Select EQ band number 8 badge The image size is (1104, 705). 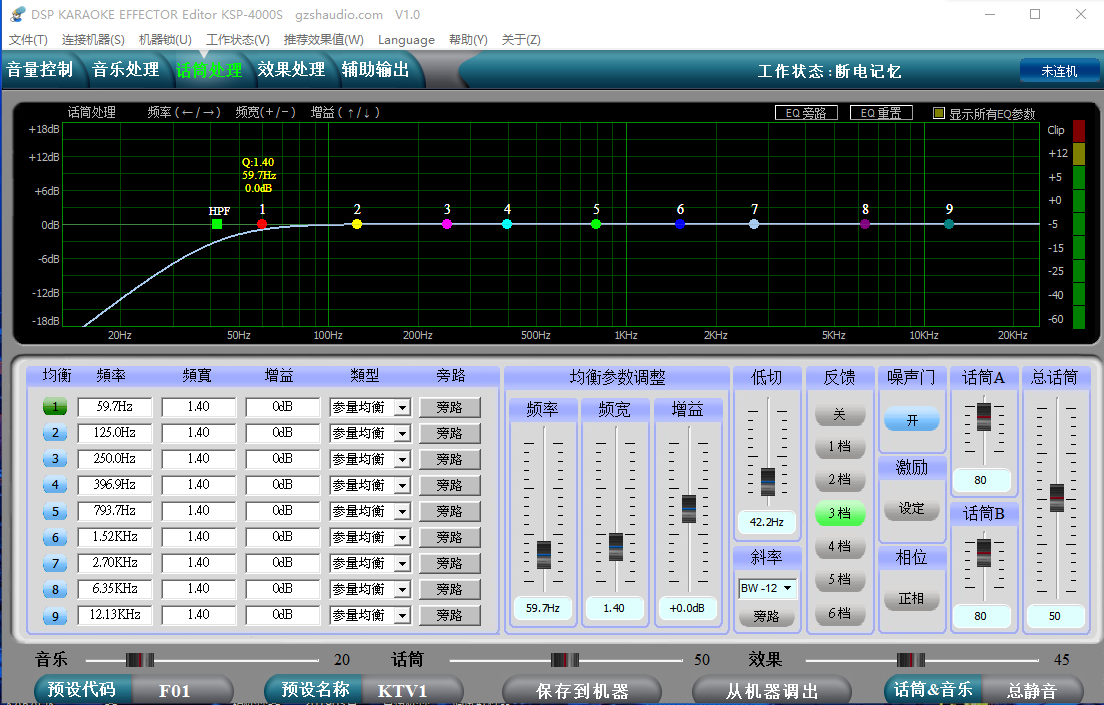pyautogui.click(x=55, y=589)
